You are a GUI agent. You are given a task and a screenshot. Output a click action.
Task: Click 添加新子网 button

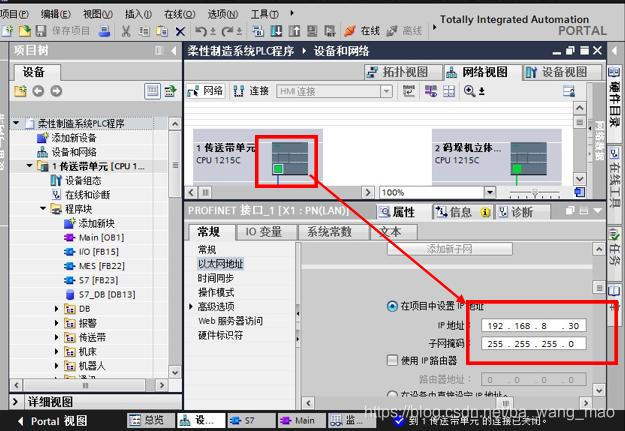[x=449, y=249]
